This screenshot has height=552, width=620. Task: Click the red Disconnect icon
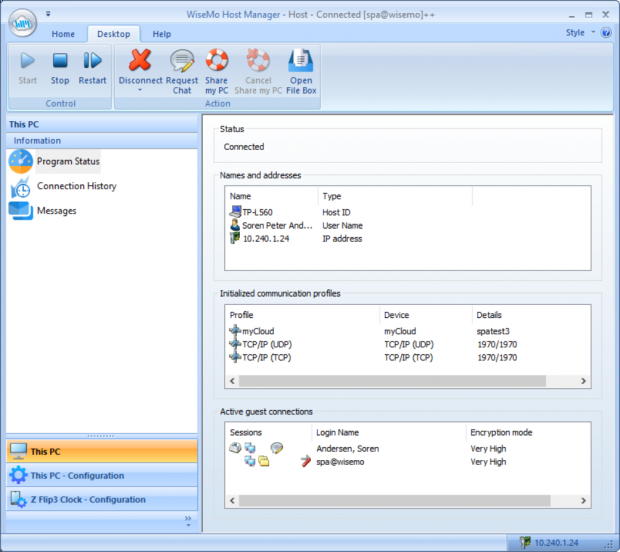click(x=140, y=60)
